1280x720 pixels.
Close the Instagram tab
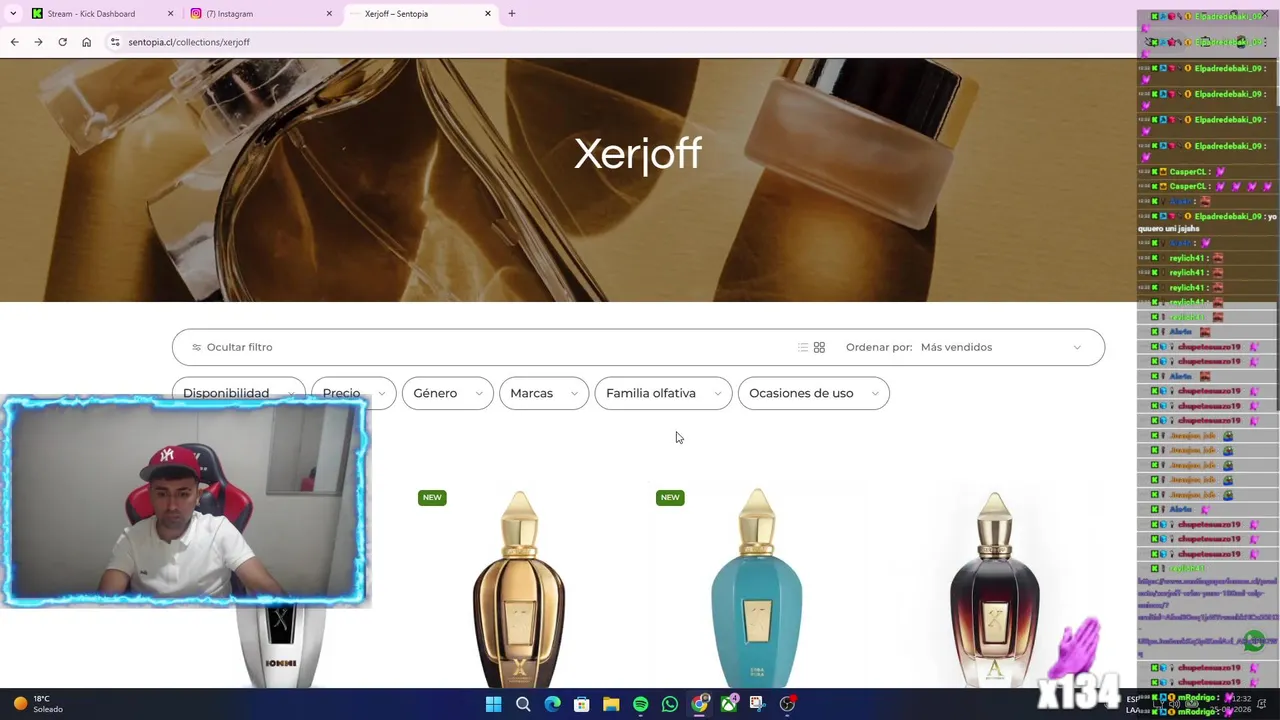(329, 13)
